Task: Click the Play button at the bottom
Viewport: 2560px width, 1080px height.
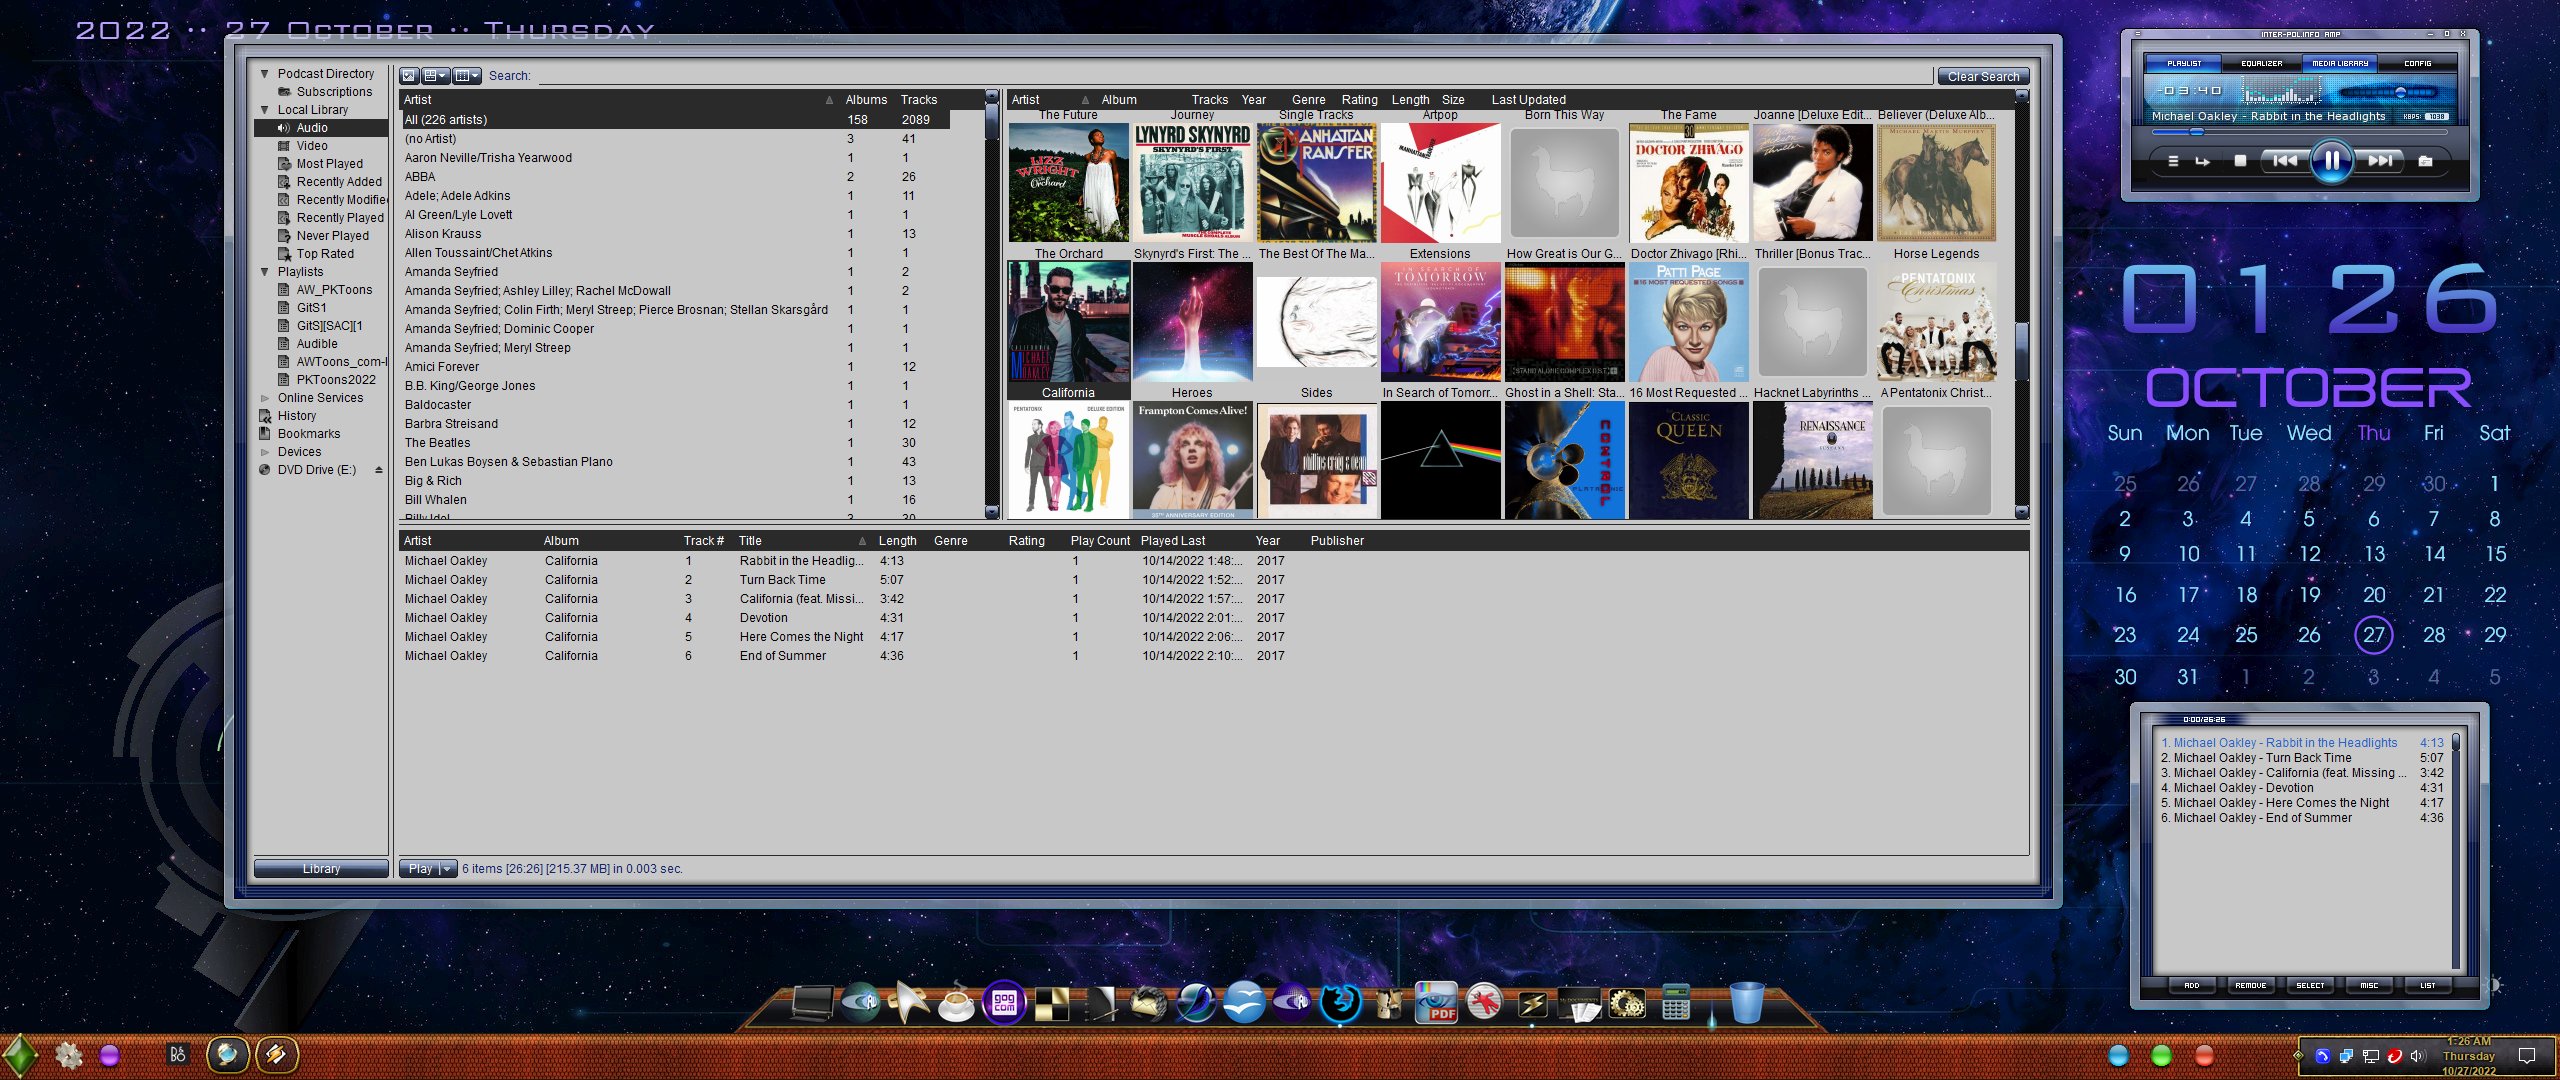Action: pyautogui.click(x=419, y=869)
